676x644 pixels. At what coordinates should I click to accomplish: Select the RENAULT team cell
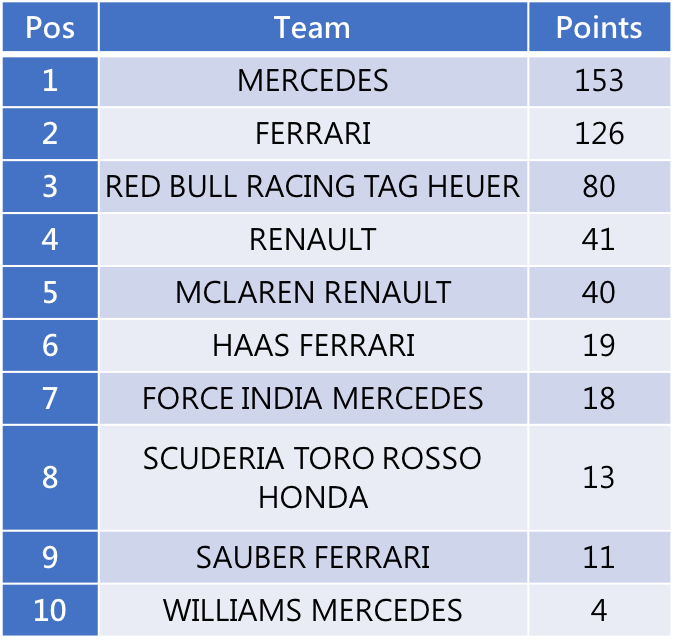pyautogui.click(x=313, y=240)
